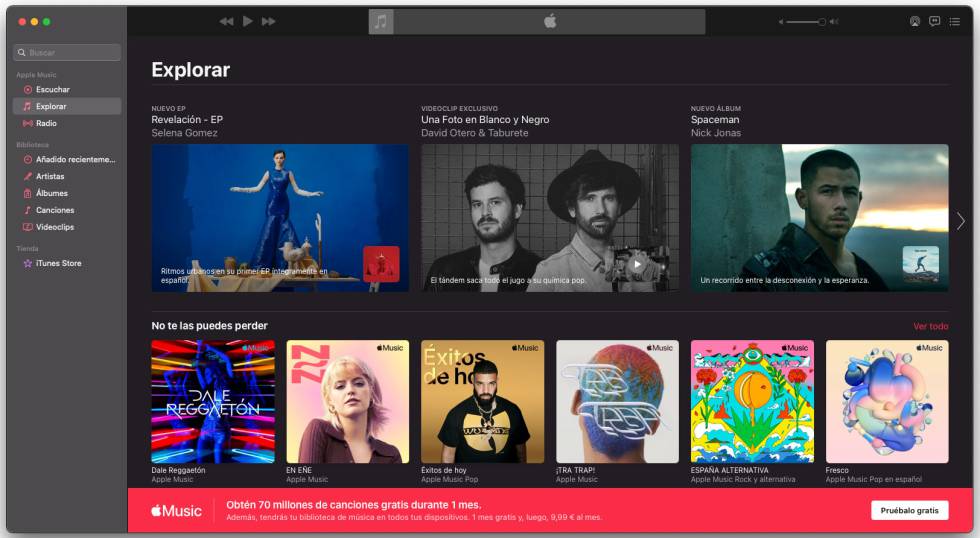Click the Escuchar play circle icon

[x=28, y=89]
